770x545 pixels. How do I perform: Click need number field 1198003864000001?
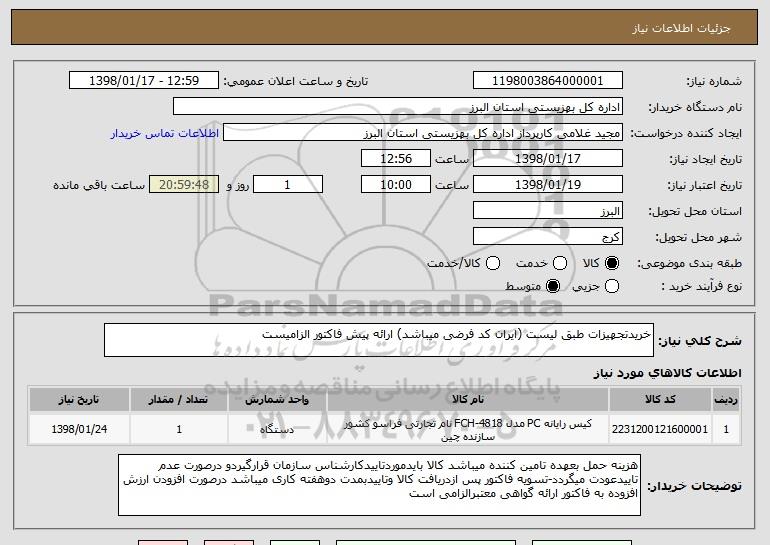(548, 81)
